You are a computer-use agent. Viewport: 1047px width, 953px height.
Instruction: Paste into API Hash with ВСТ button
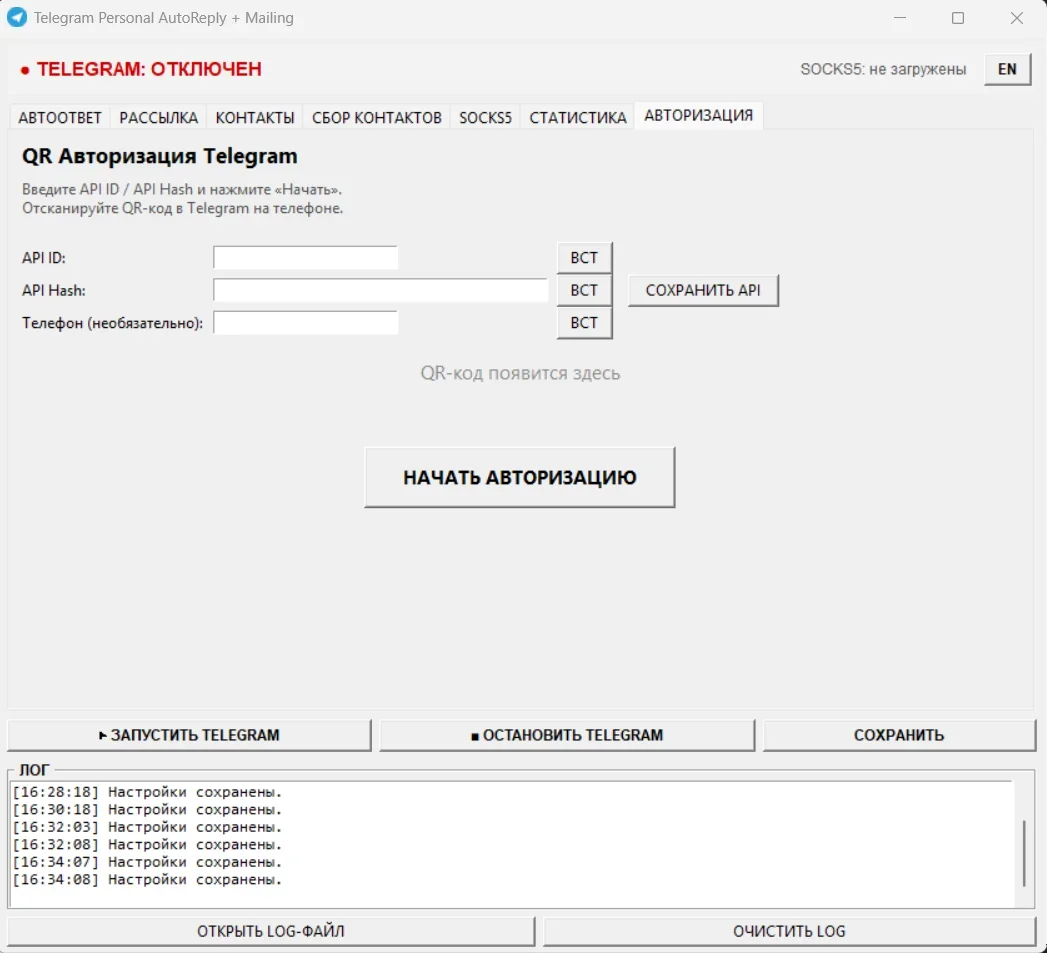pos(584,291)
